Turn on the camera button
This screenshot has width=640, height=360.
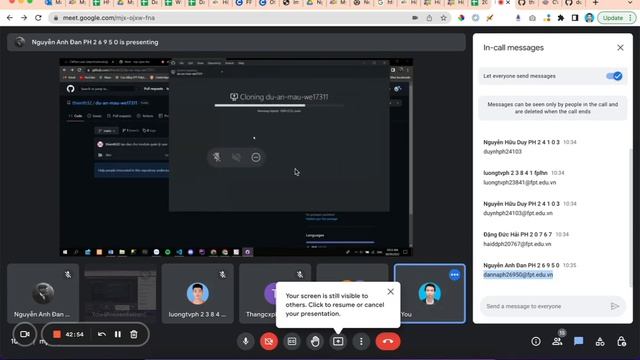[269, 341]
